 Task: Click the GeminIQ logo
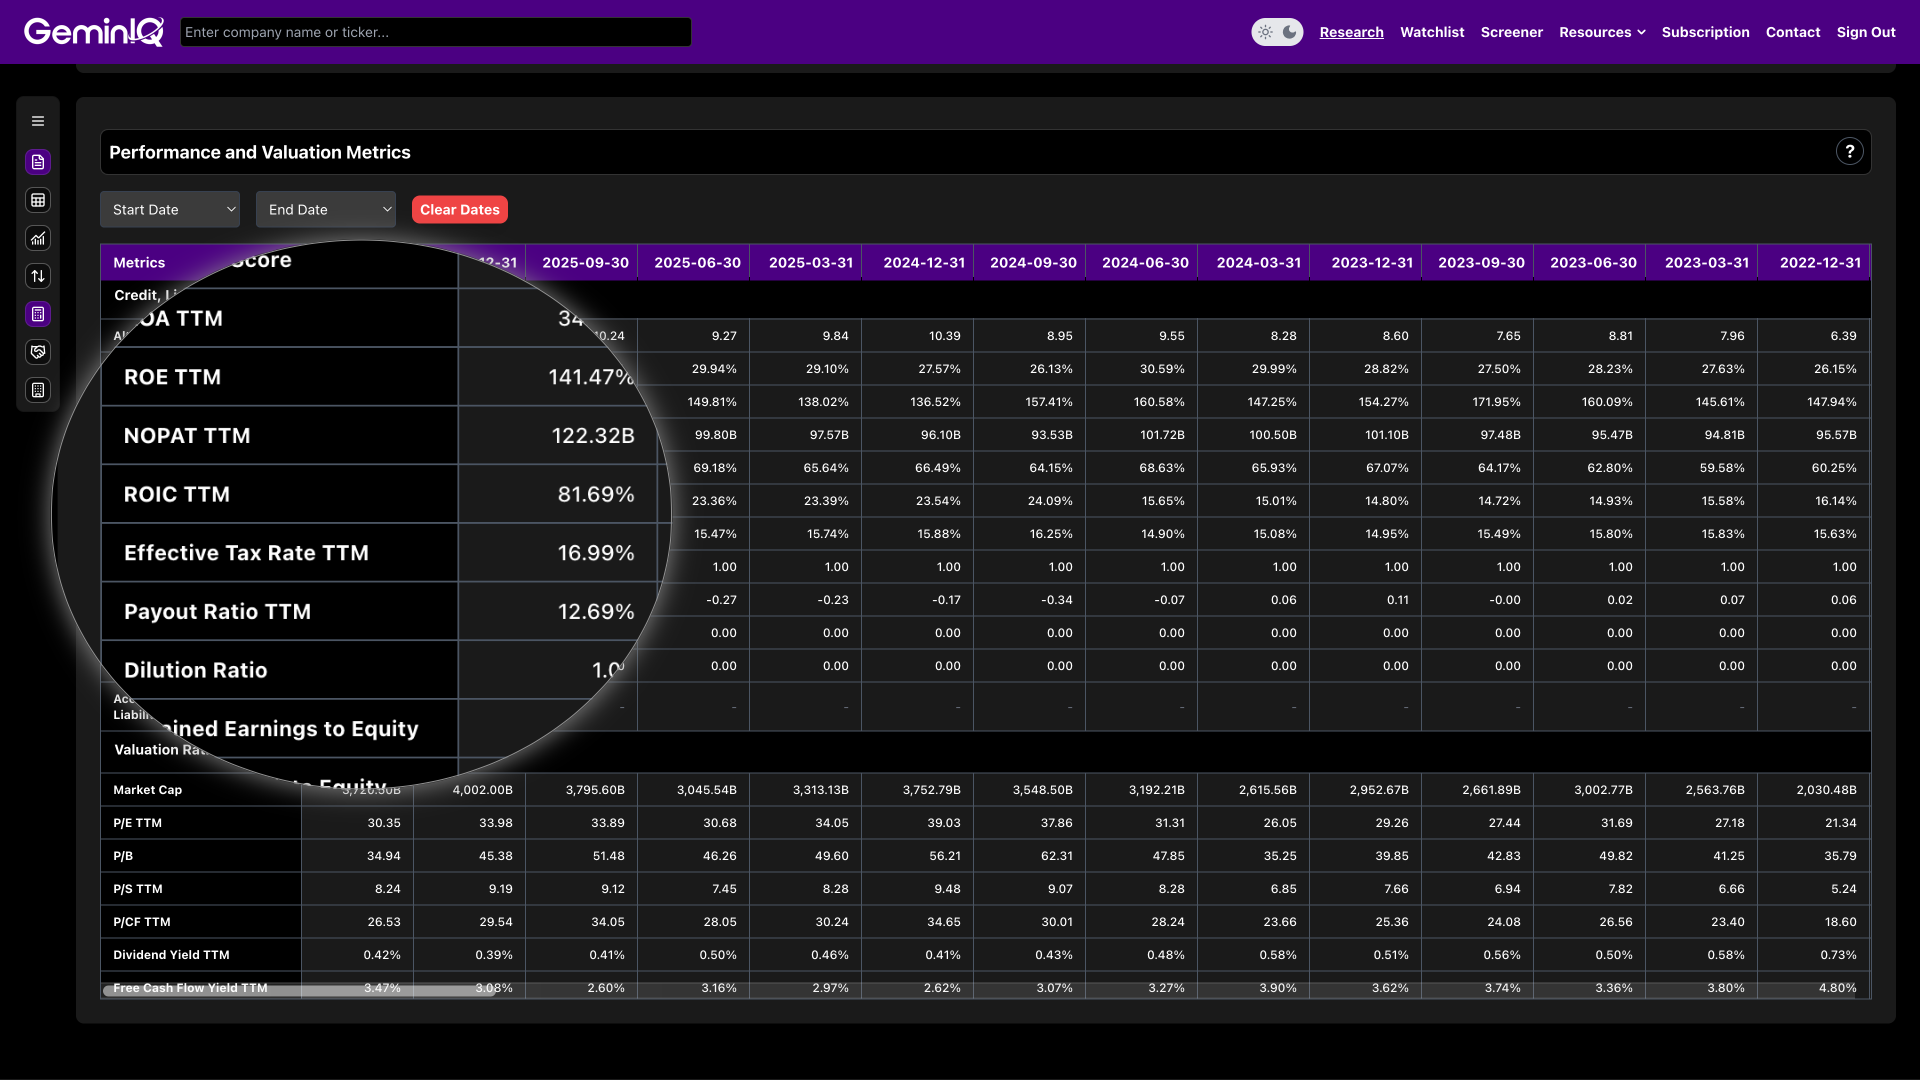94,32
